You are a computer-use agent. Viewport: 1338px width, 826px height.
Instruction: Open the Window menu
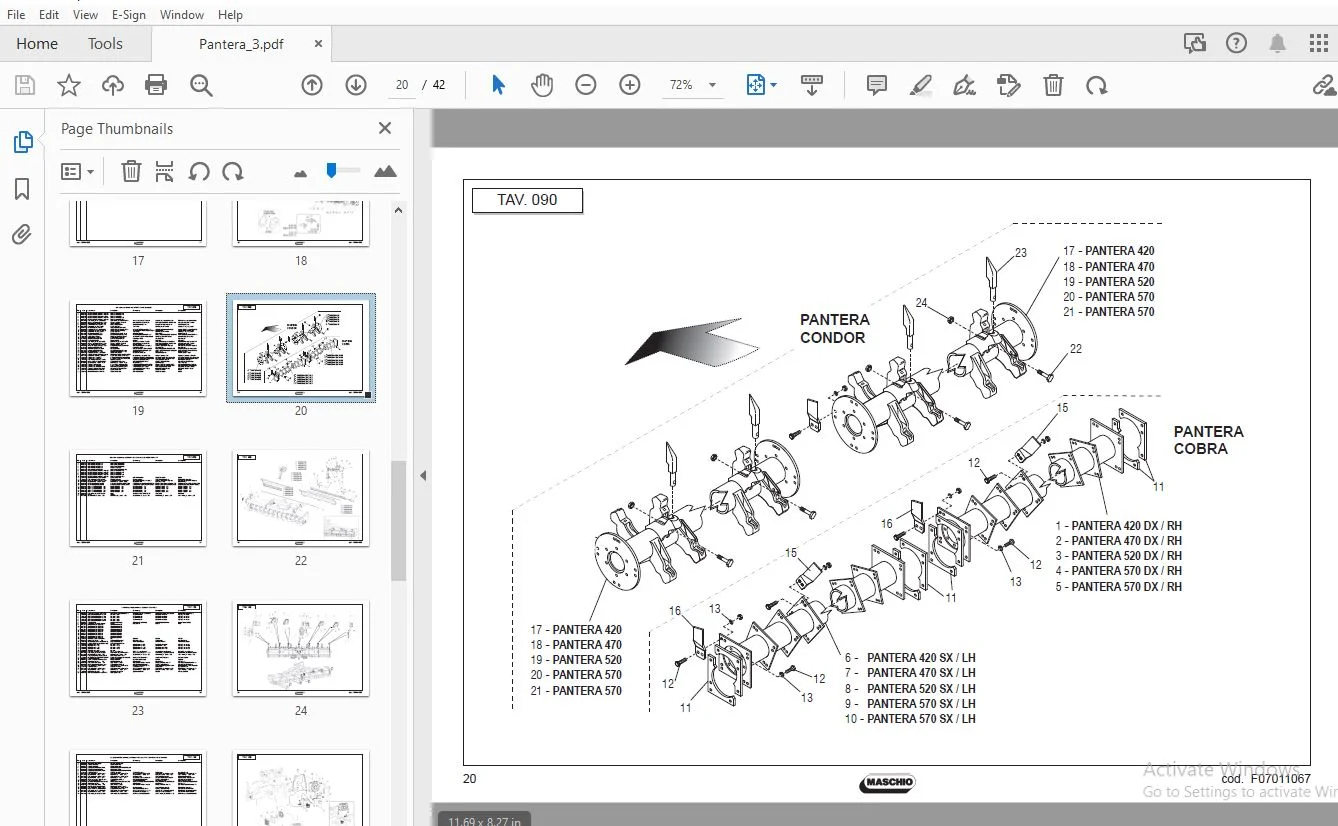[182, 15]
